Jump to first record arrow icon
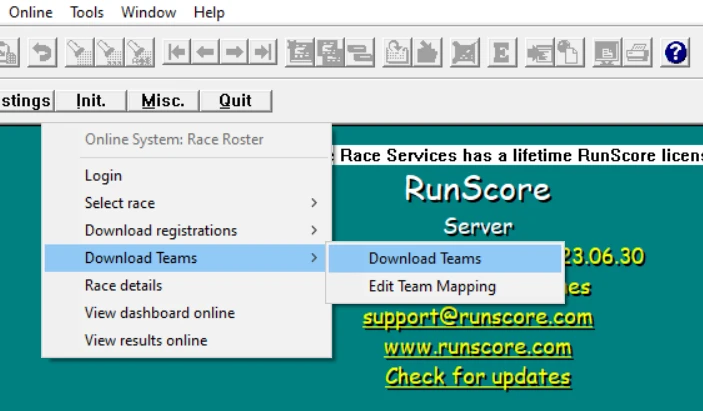 pos(177,53)
